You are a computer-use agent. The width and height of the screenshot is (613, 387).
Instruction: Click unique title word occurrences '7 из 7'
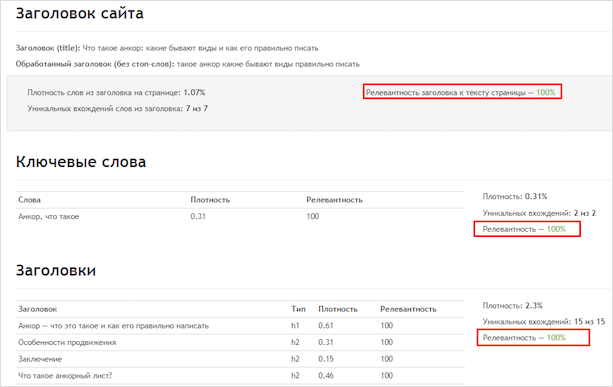click(197, 109)
